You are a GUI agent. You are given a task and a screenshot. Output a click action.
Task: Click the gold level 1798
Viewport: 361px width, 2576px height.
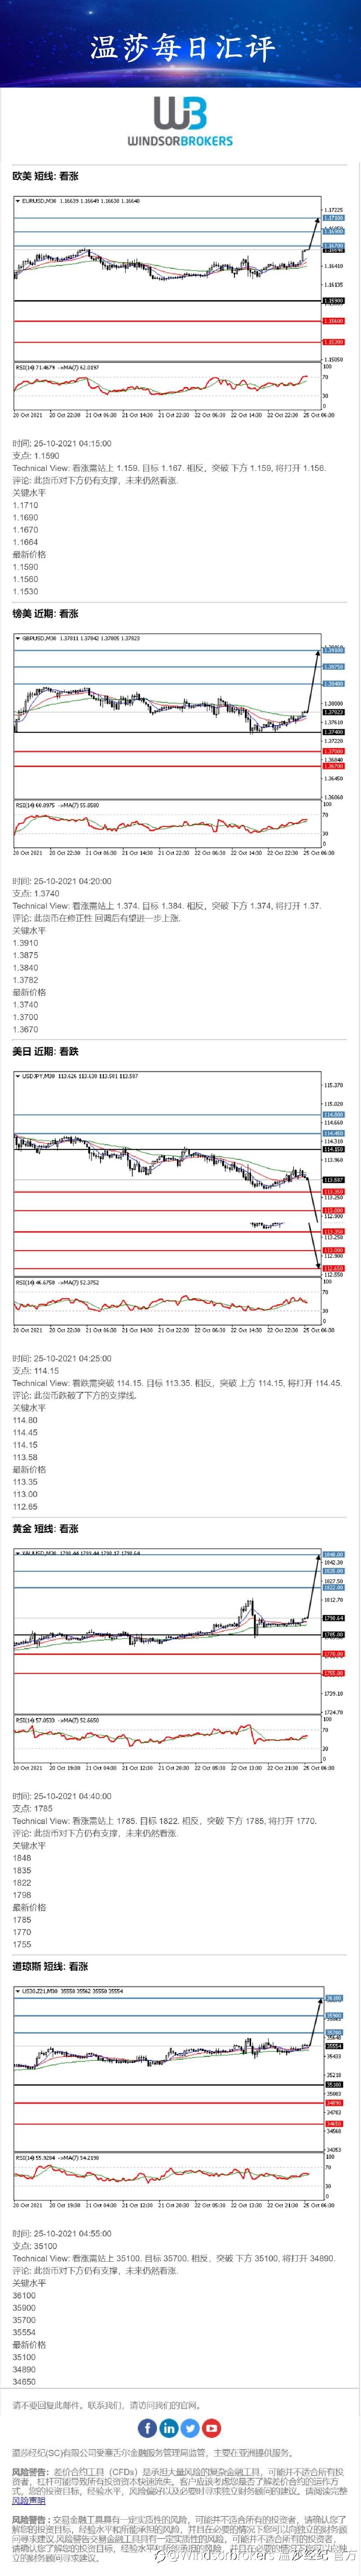22,1895
